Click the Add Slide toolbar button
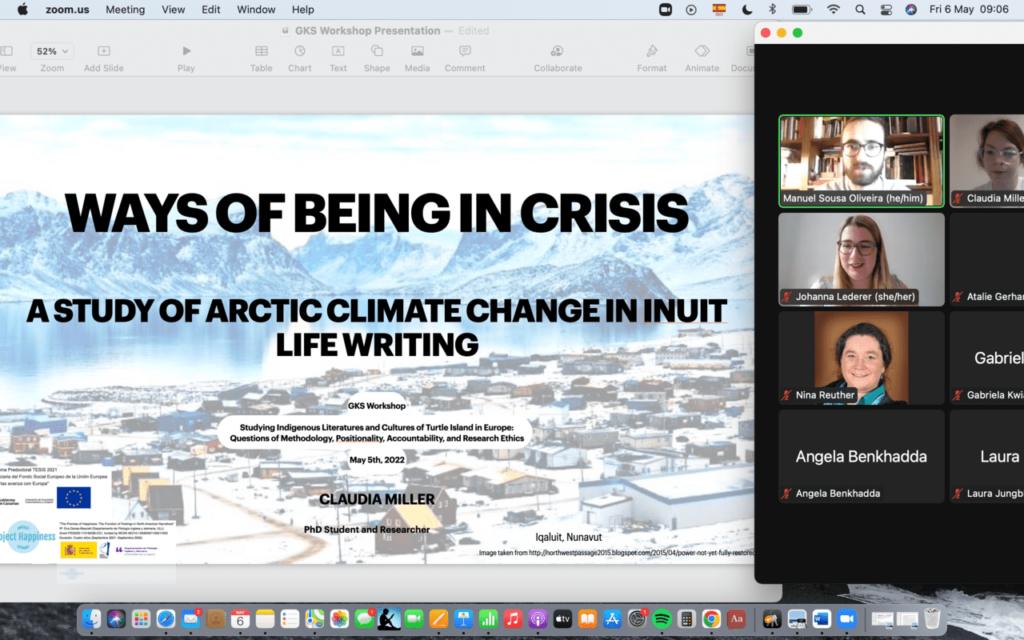The image size is (1024, 640). click(x=104, y=51)
